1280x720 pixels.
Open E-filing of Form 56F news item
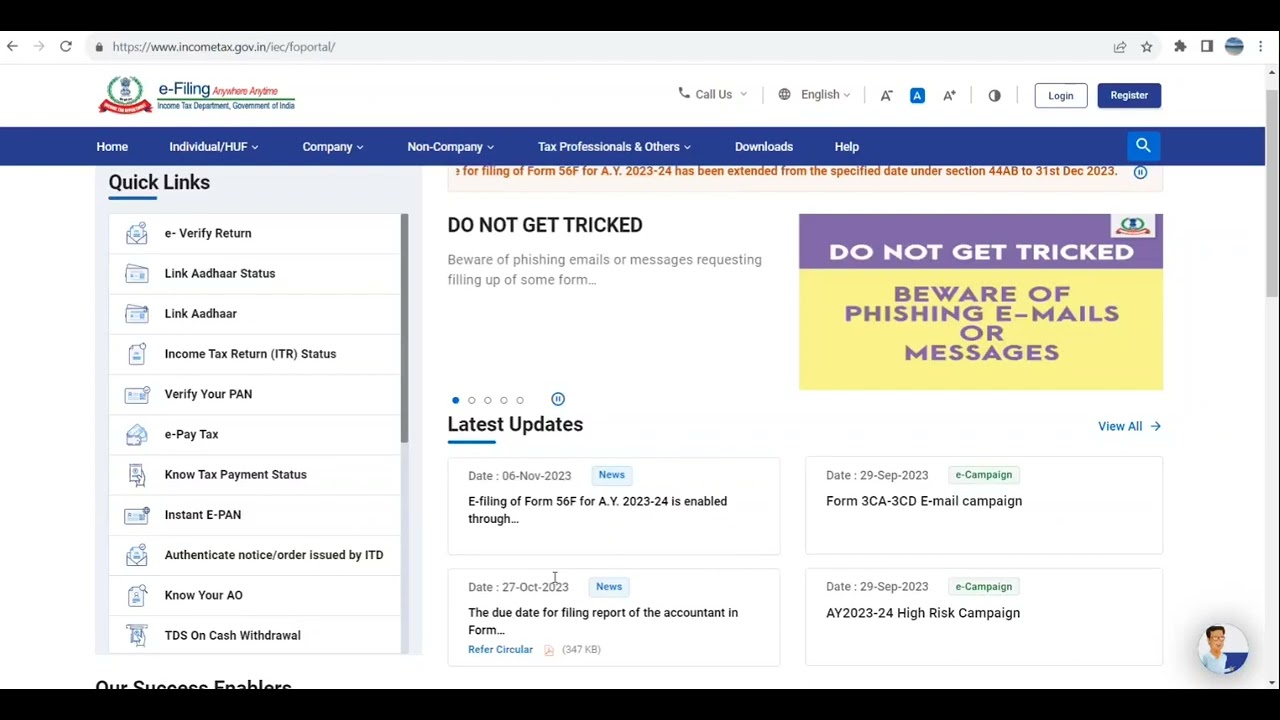tap(613, 506)
